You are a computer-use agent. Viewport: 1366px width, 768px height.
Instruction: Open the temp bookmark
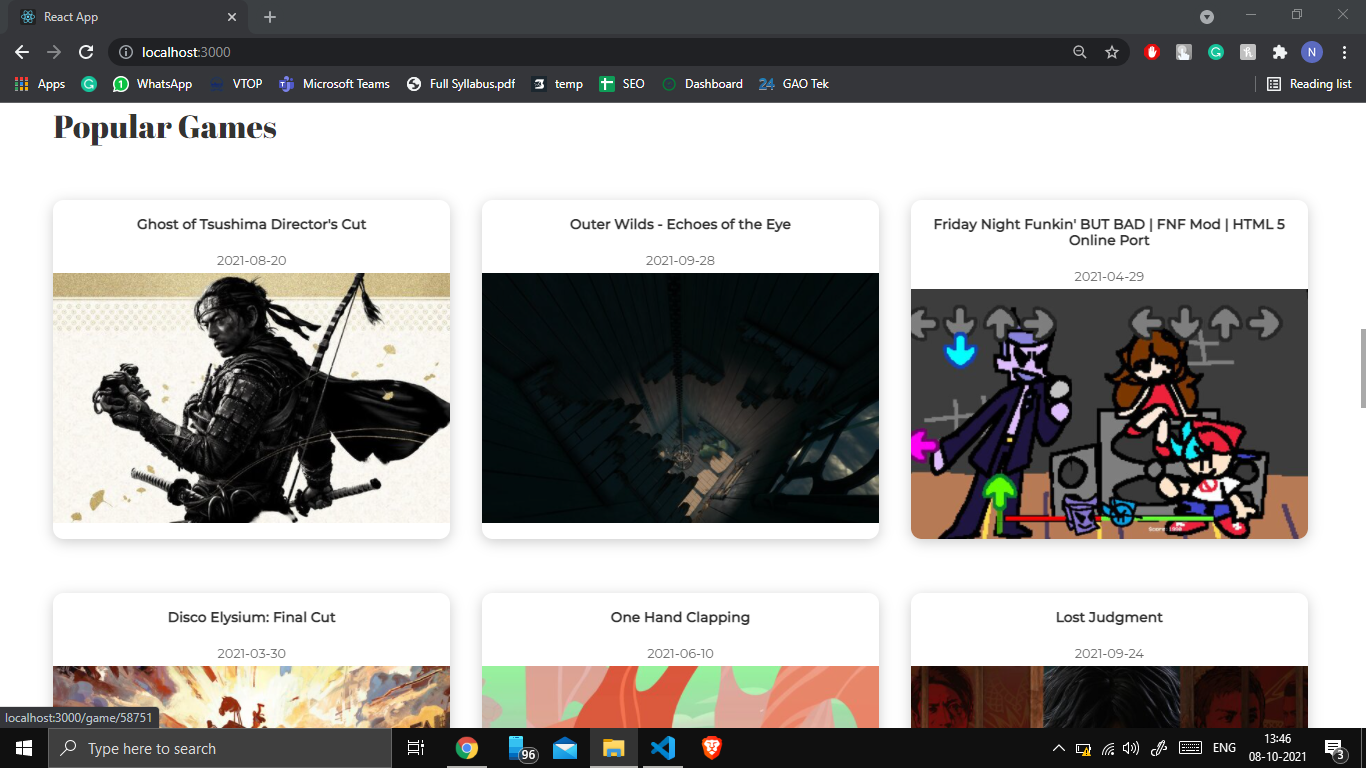[x=557, y=84]
